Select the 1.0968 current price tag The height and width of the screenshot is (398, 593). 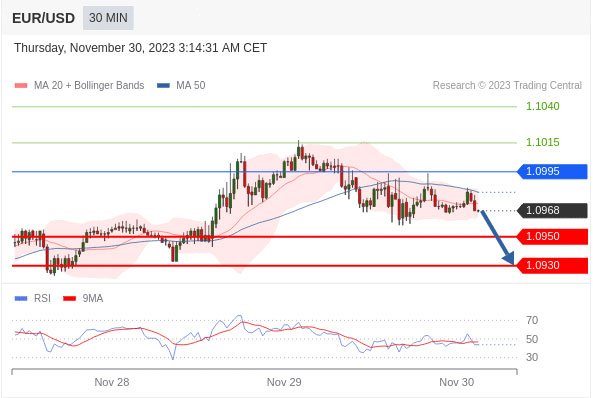553,210
